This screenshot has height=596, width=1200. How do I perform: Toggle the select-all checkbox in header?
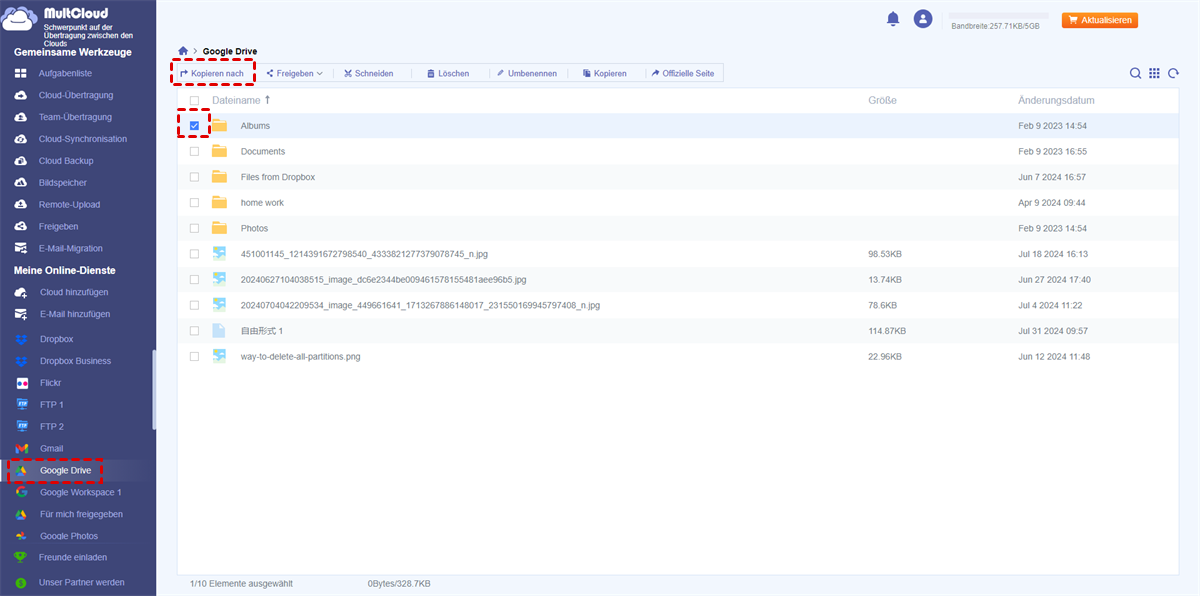[194, 101]
